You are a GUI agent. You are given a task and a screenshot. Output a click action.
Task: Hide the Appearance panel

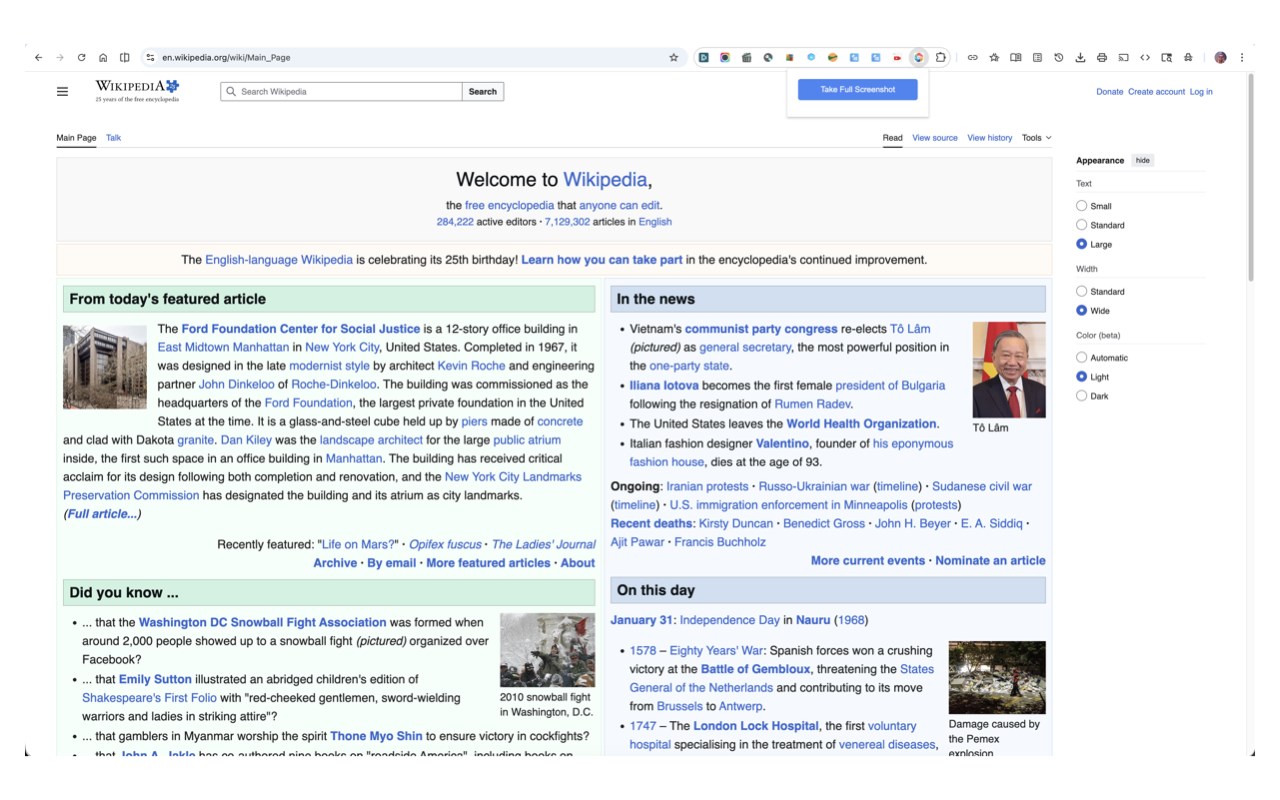(1142, 160)
